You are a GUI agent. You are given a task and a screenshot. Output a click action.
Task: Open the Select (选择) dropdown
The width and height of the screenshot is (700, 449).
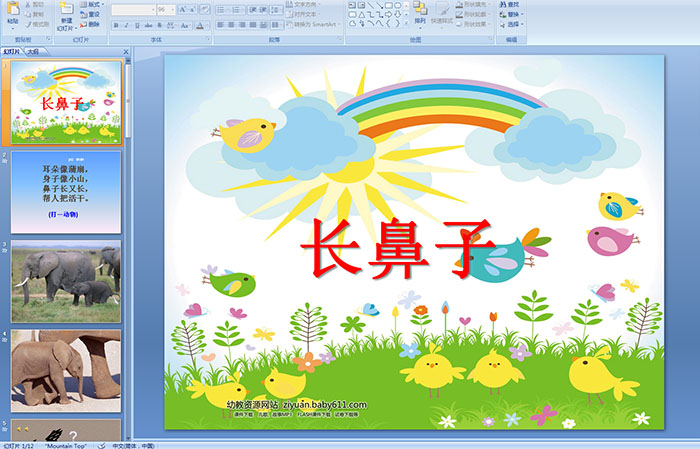[x=512, y=24]
